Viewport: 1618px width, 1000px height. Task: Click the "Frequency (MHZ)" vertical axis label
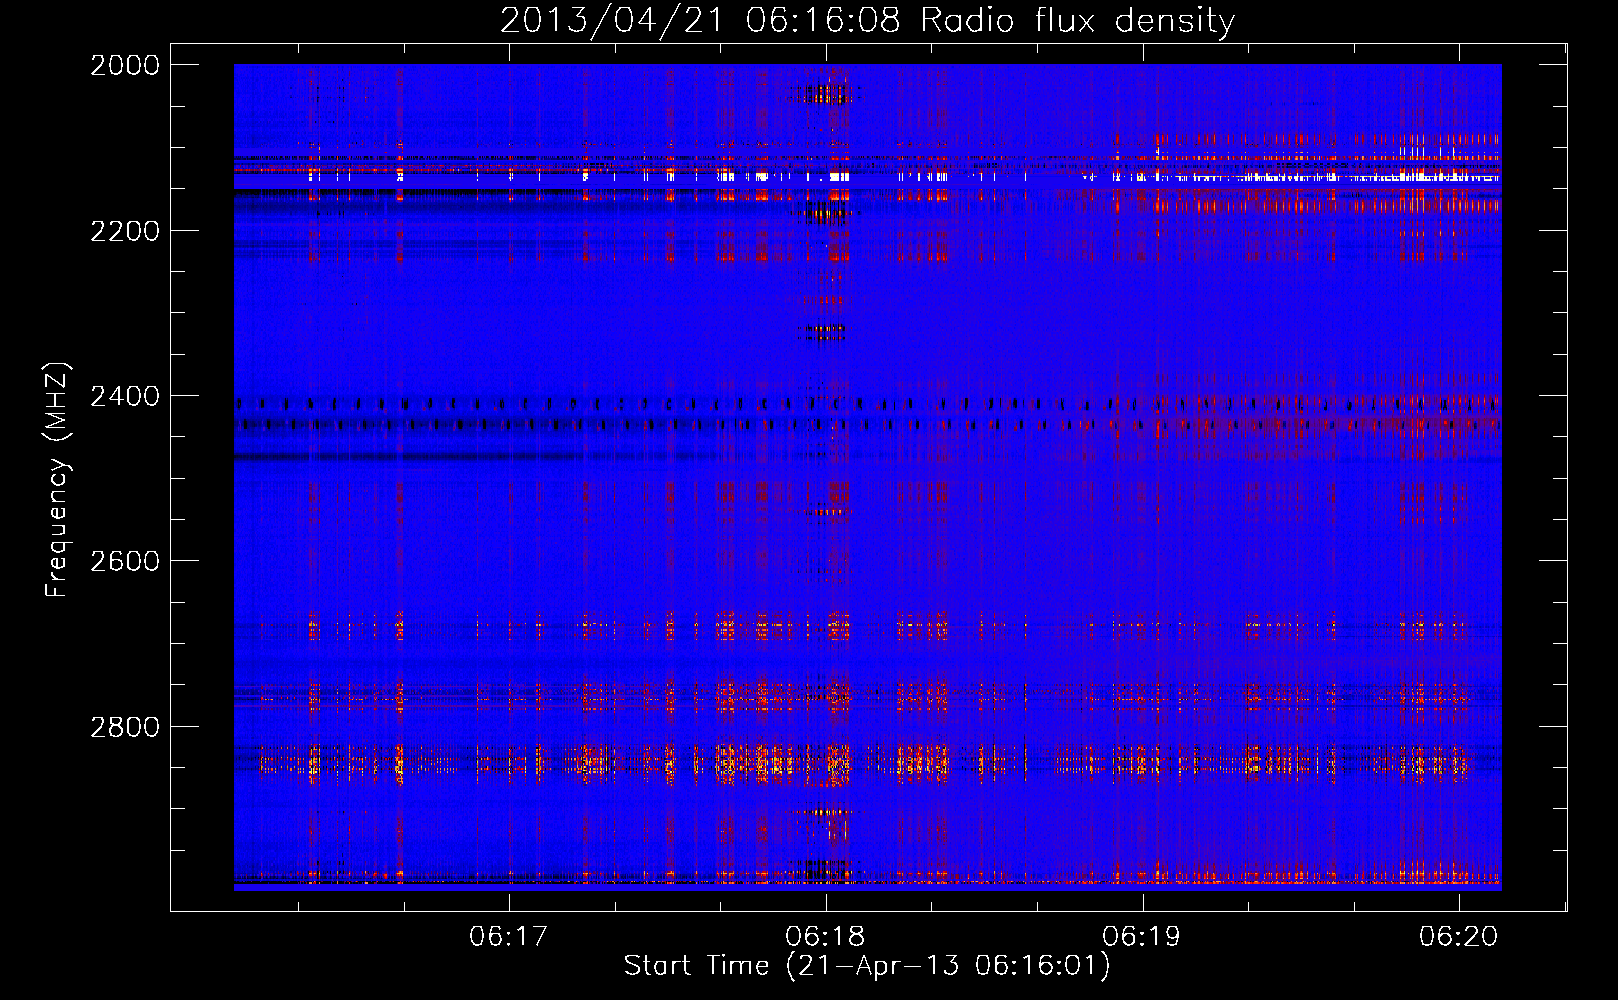click(x=57, y=480)
